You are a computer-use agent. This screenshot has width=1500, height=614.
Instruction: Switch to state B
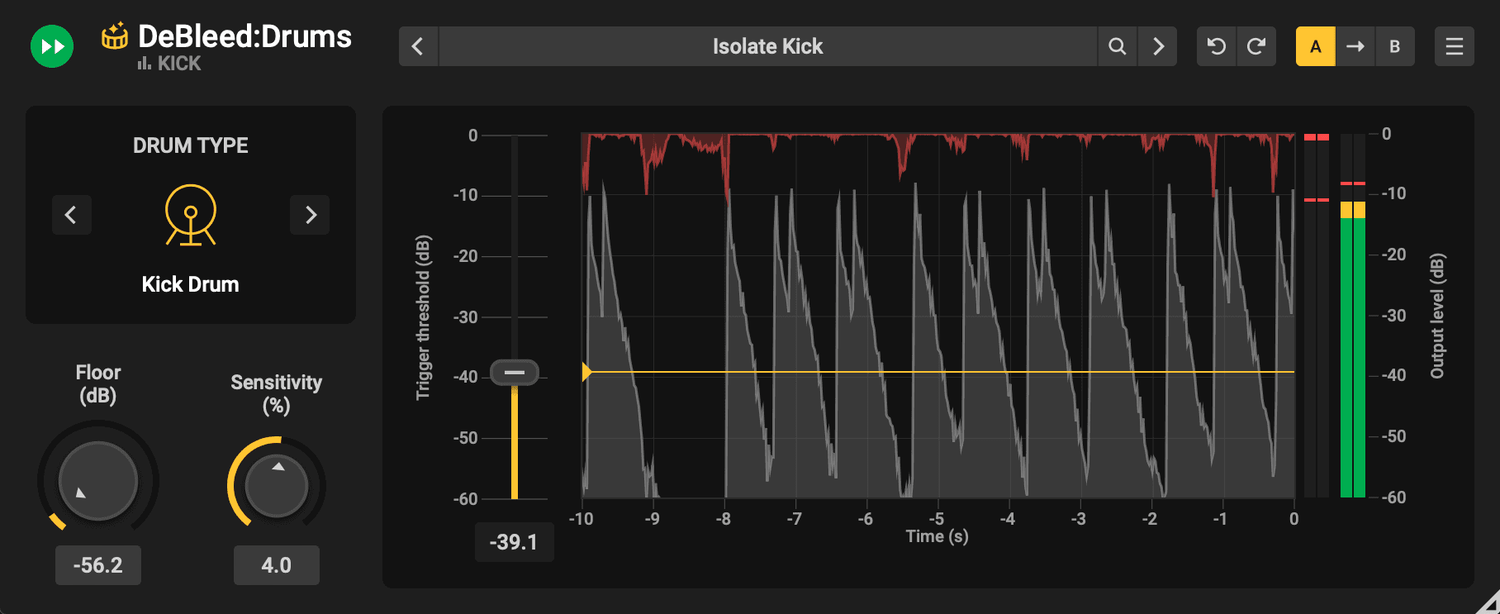click(1394, 46)
